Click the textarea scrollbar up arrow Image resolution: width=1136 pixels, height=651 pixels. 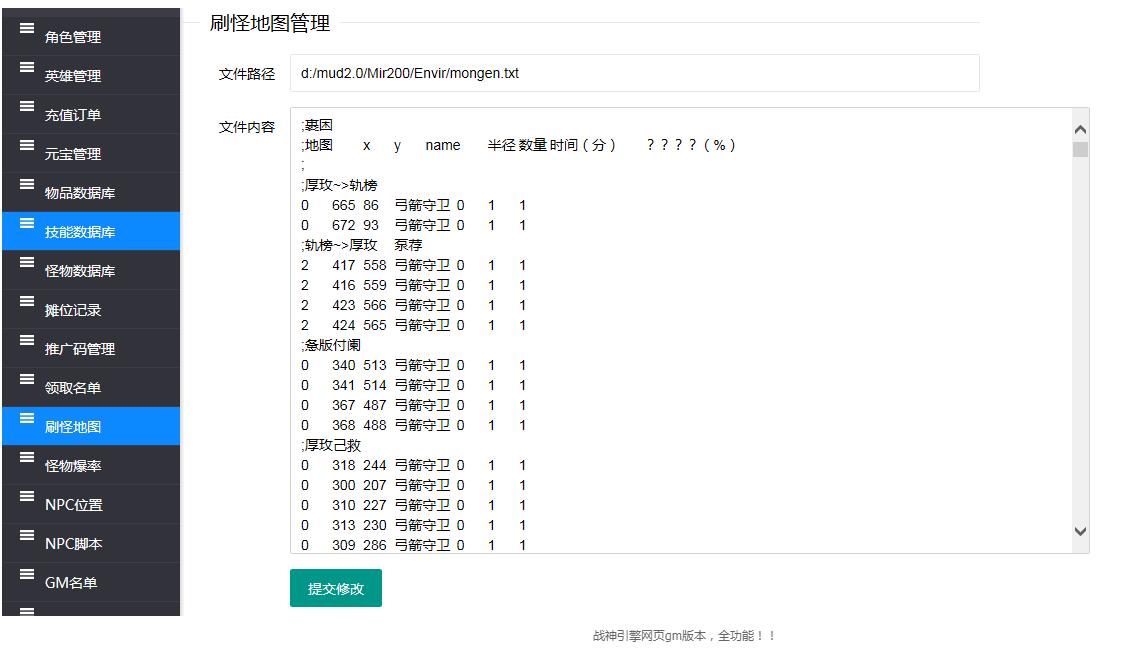coord(1079,129)
